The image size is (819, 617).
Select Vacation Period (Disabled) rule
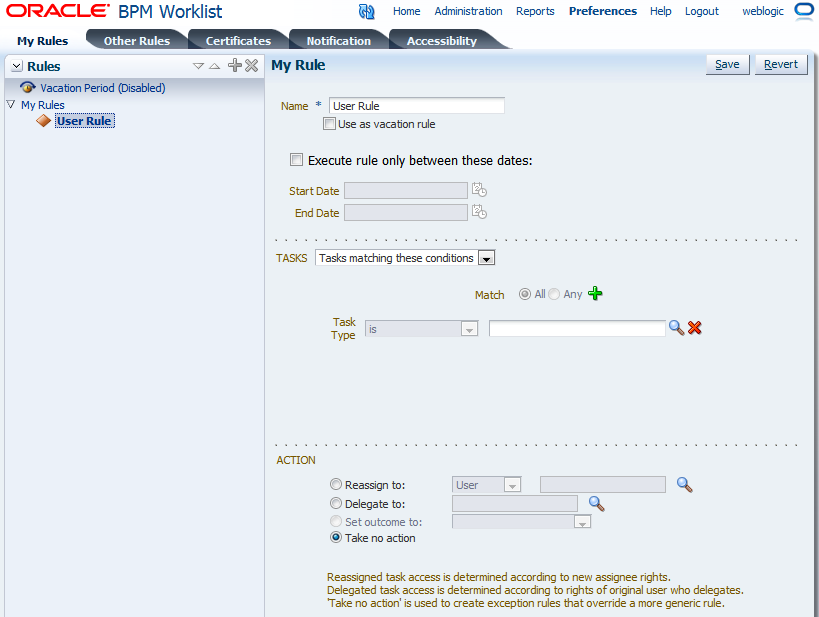[x=103, y=88]
